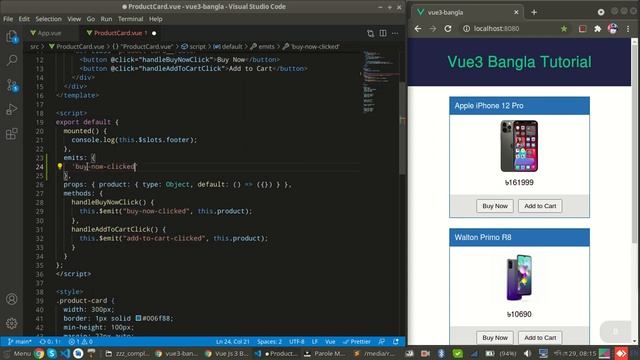The image size is (640, 360).
Task: Click the red extension icon in Chrome toolbar
Action: pos(582,29)
